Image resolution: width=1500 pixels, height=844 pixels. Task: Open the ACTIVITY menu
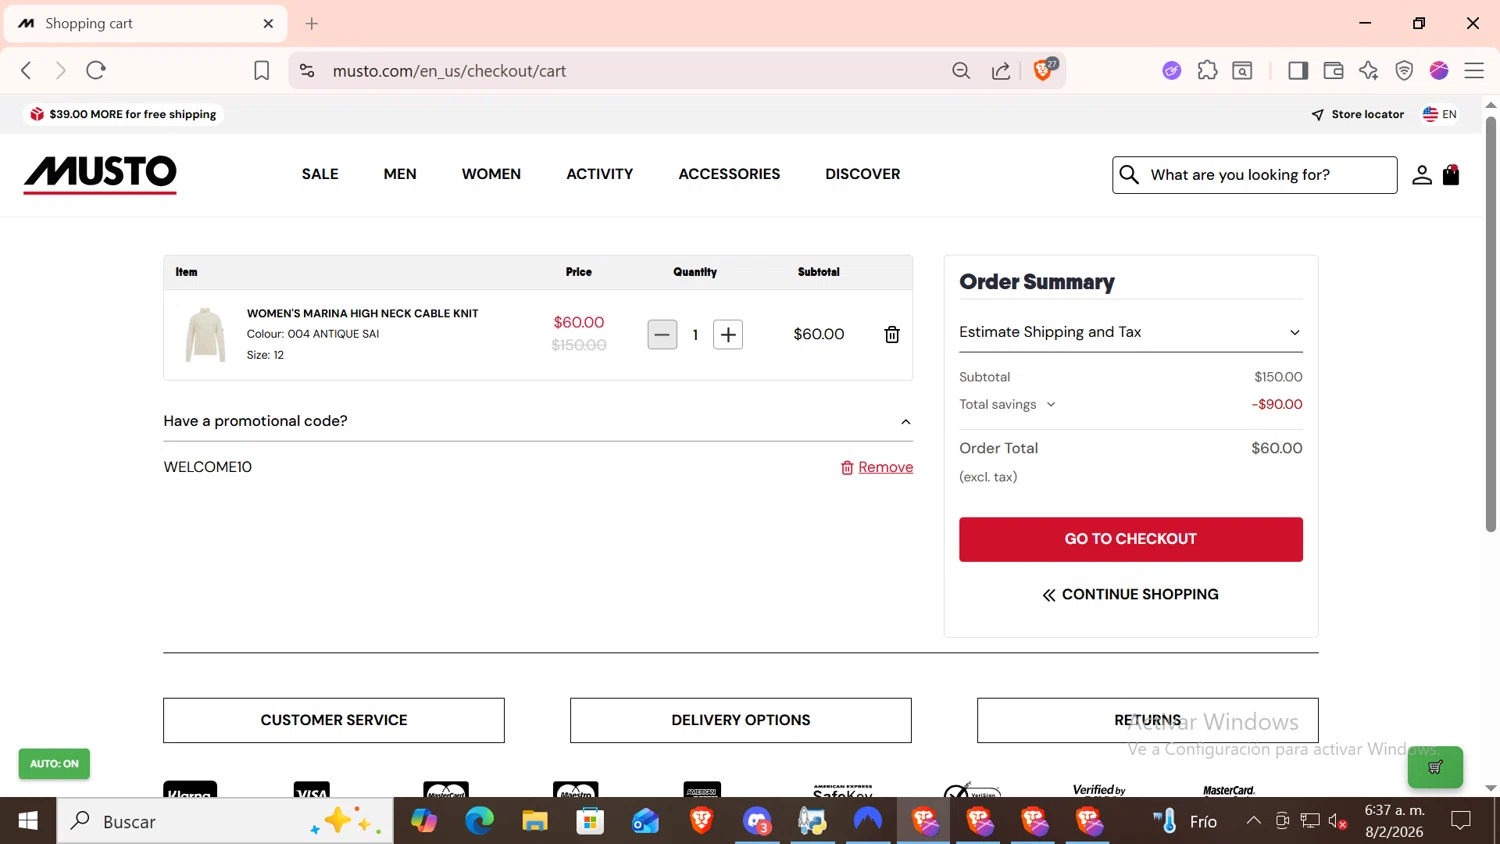pos(600,174)
